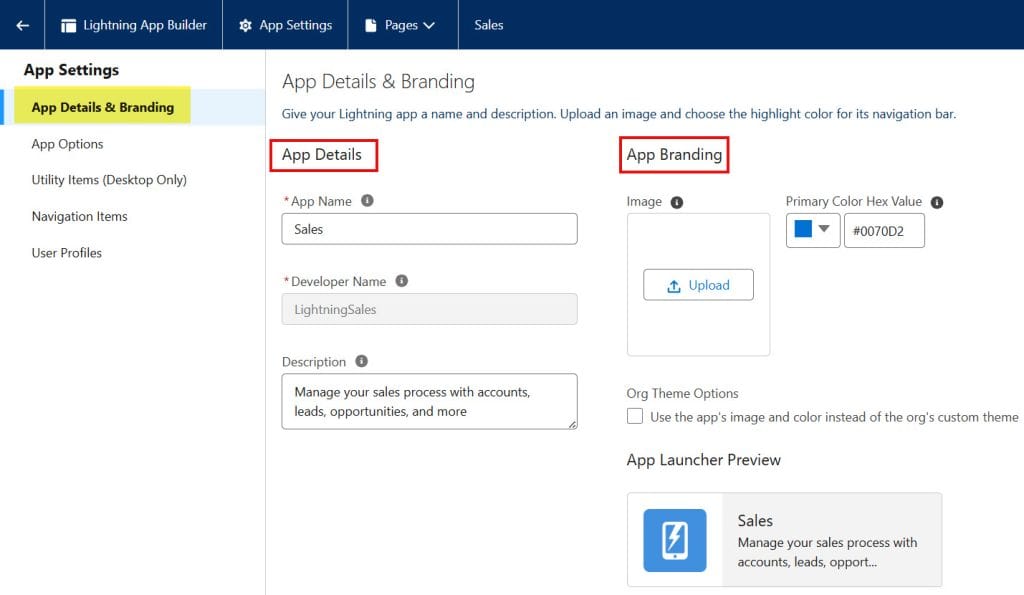Click the launcher preview description text
The image size is (1024, 595).
click(827, 552)
